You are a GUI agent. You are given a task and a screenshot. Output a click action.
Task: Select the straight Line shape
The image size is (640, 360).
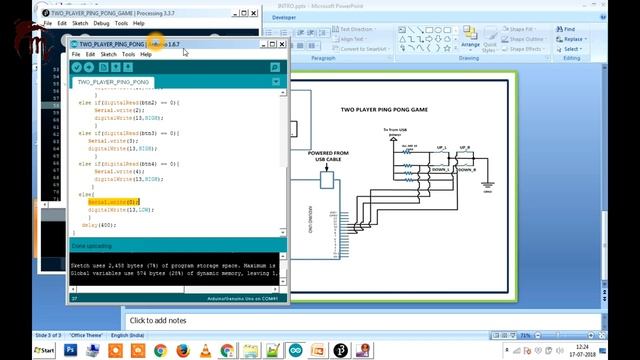pyautogui.click(x=411, y=30)
